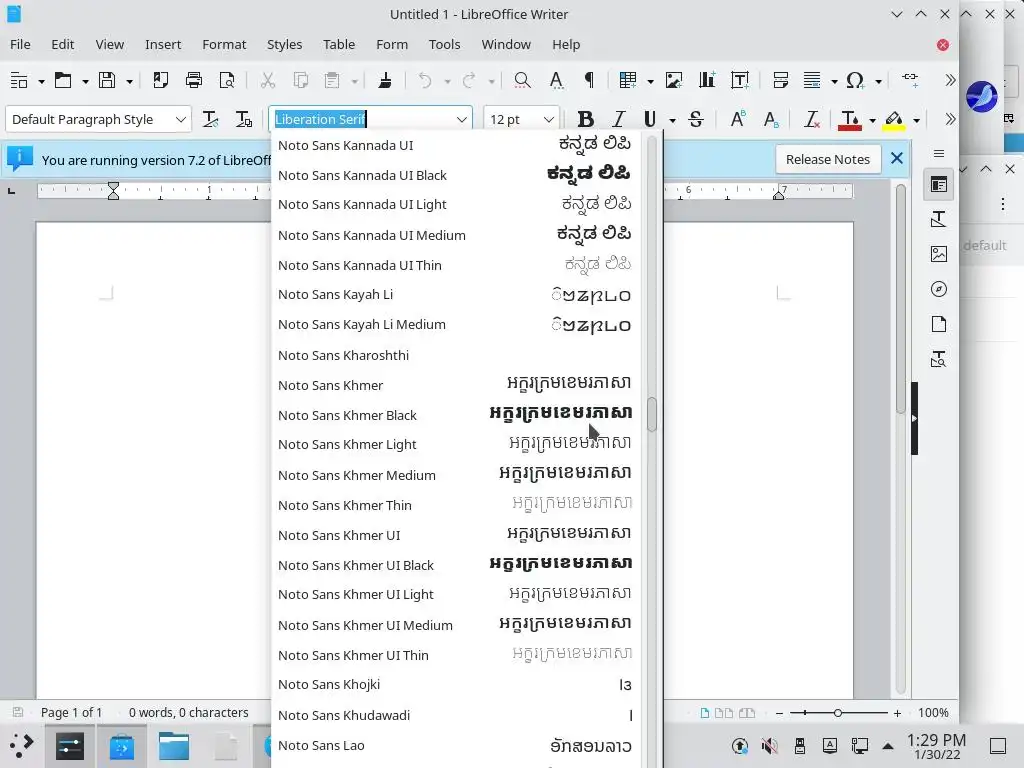
Task: Pick Noto Sans Khojki font
Action: (455, 684)
